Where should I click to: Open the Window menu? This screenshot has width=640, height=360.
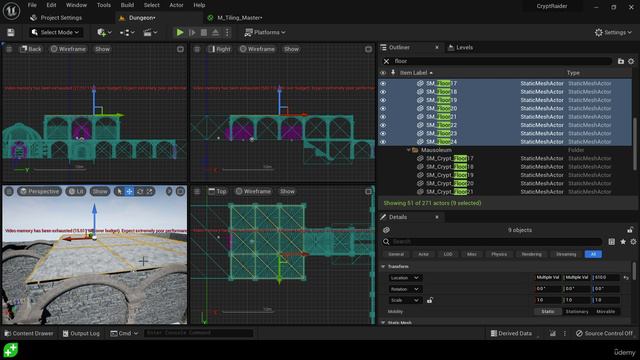click(x=76, y=5)
